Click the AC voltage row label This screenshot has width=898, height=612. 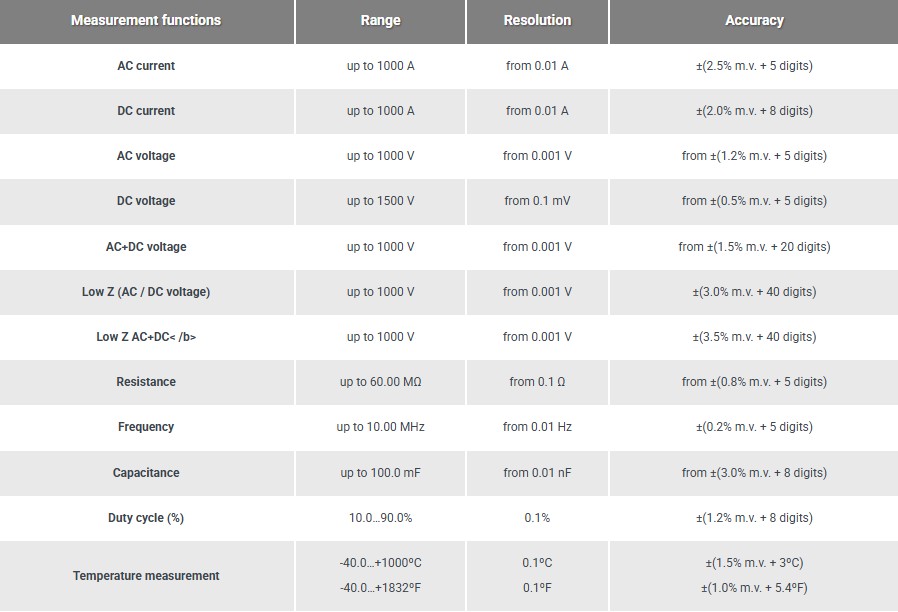pos(146,156)
